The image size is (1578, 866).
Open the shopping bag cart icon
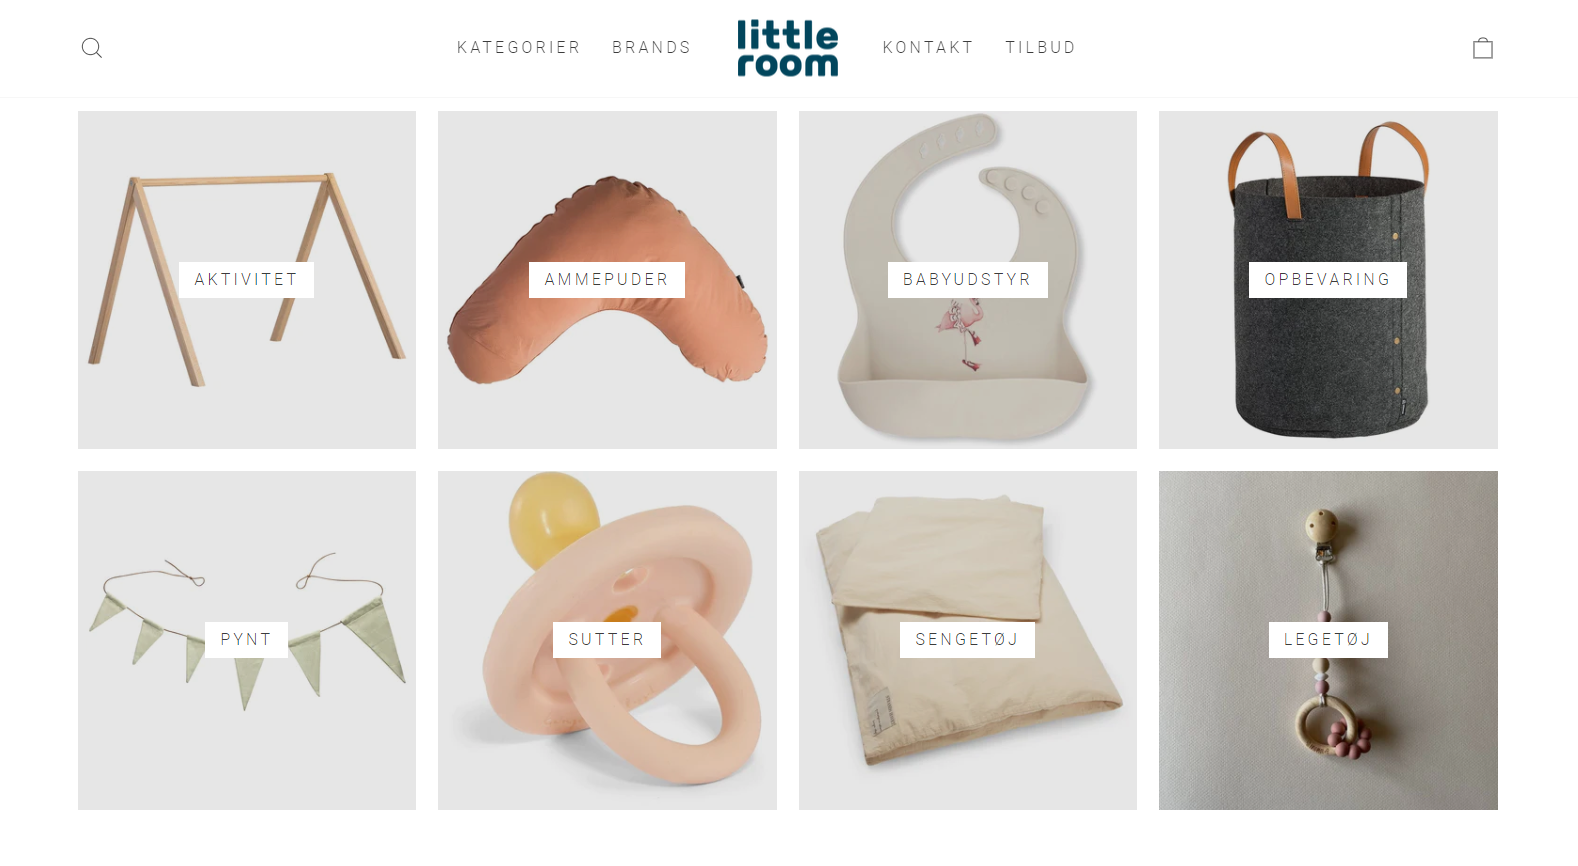tap(1483, 48)
